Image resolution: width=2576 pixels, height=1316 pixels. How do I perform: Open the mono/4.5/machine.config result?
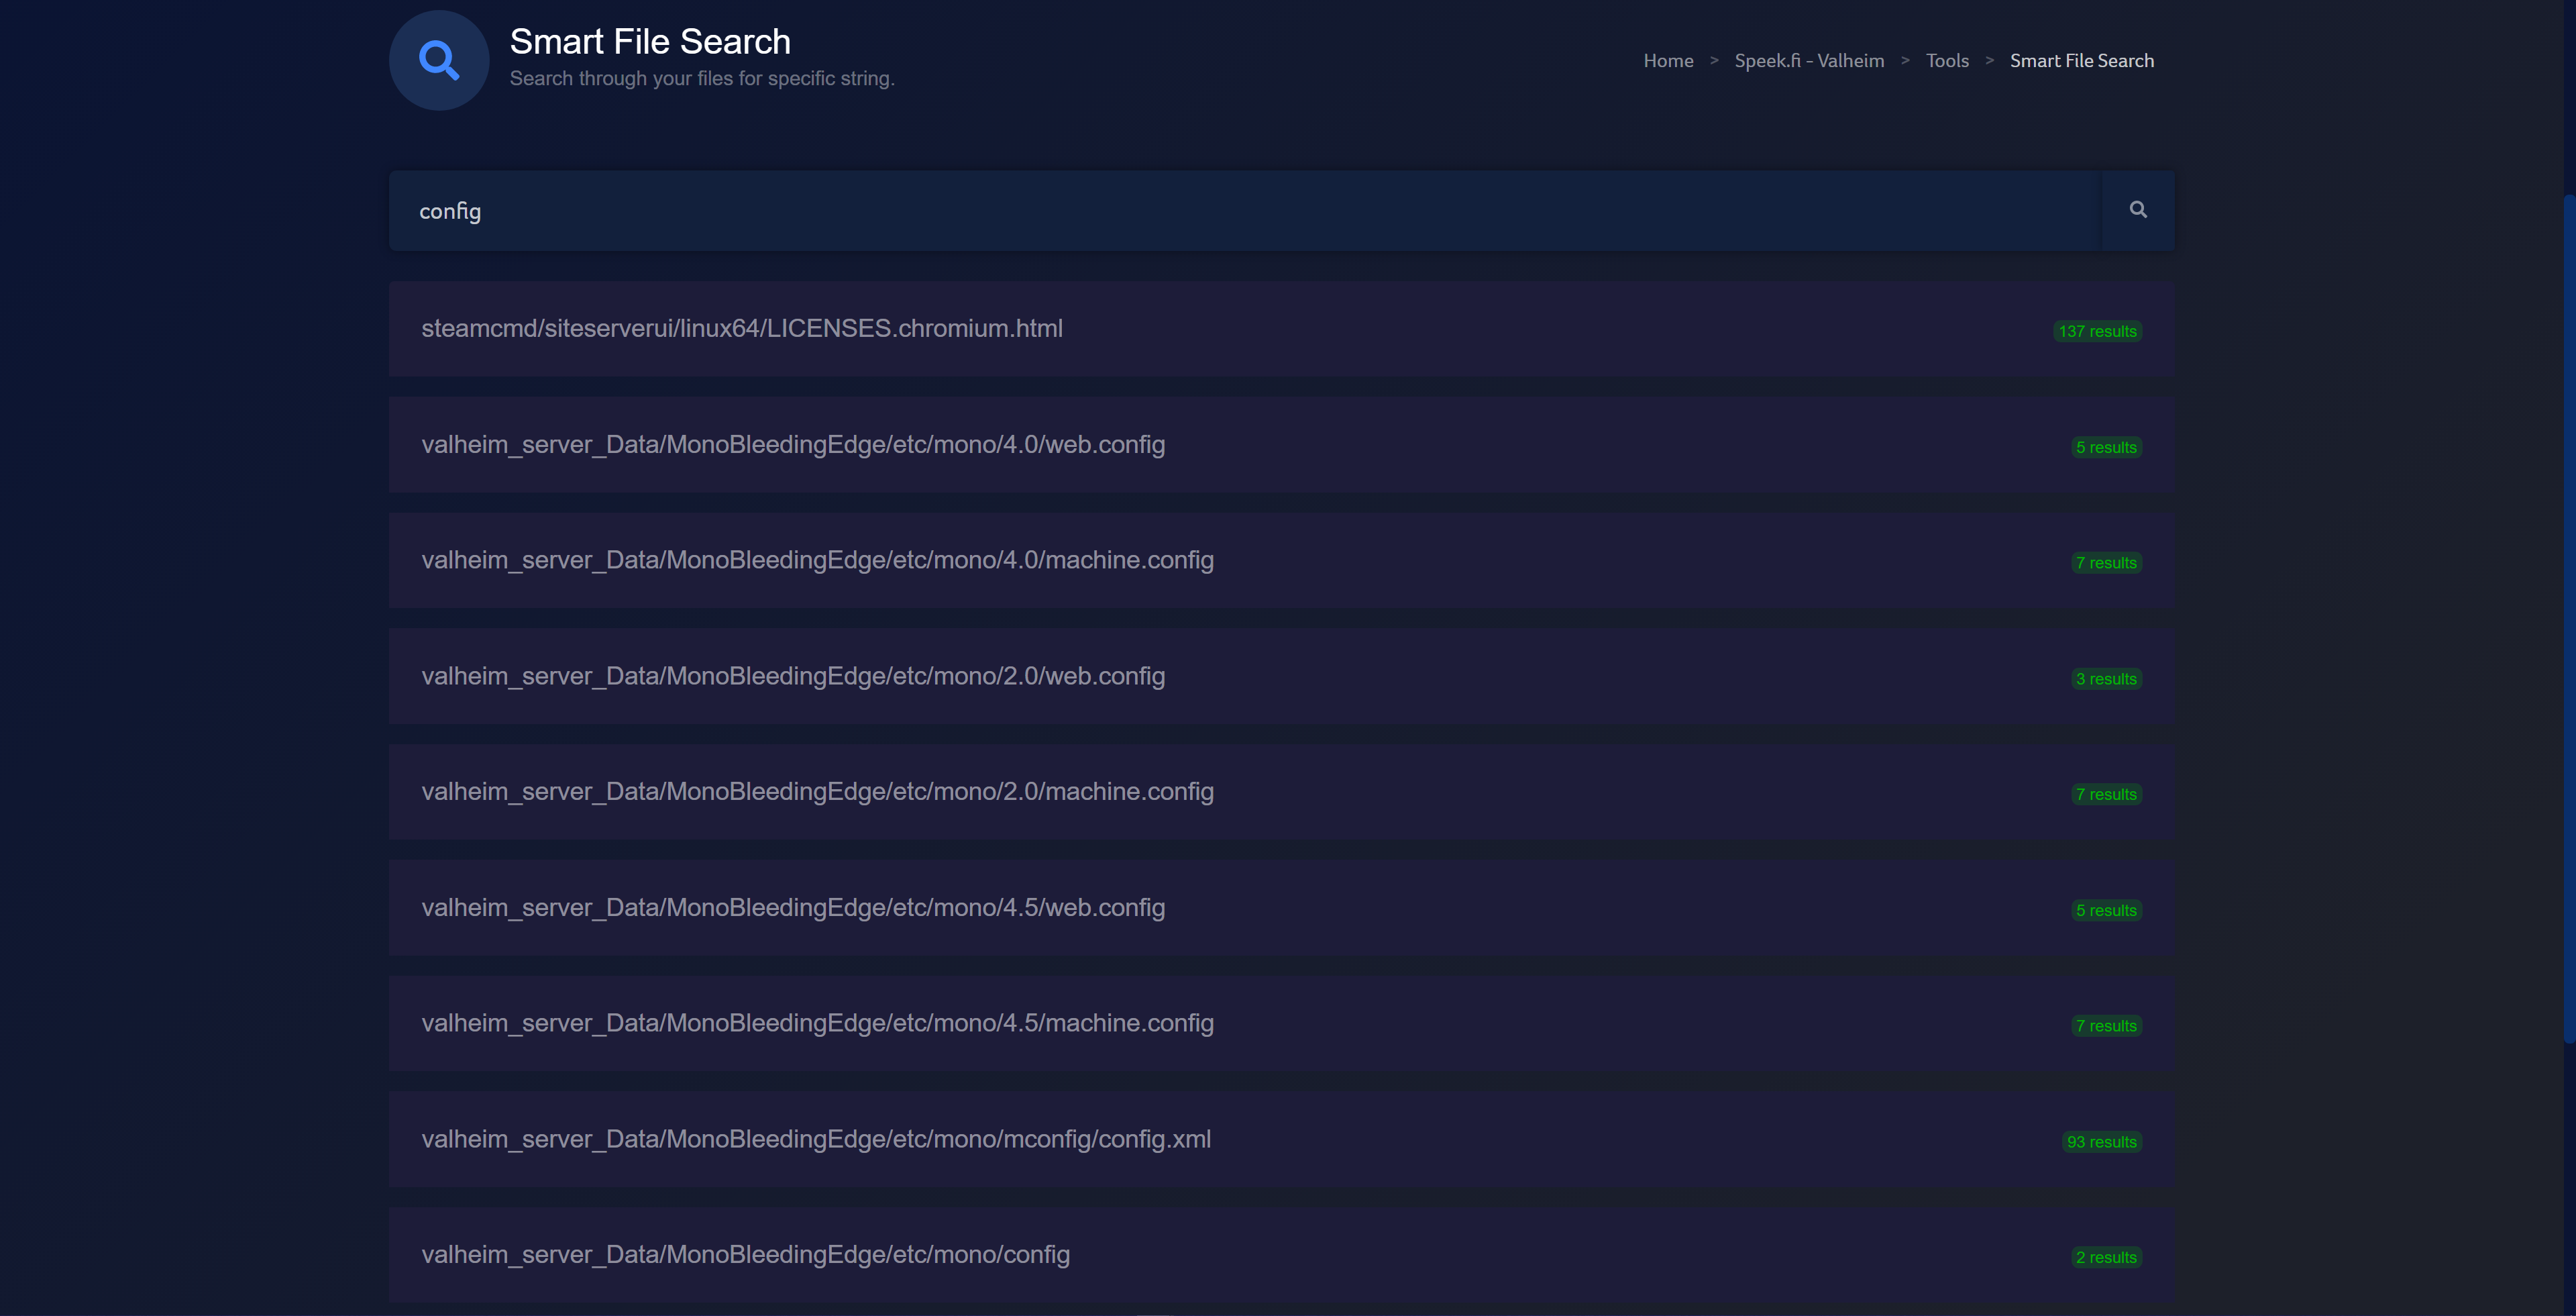point(1282,1023)
